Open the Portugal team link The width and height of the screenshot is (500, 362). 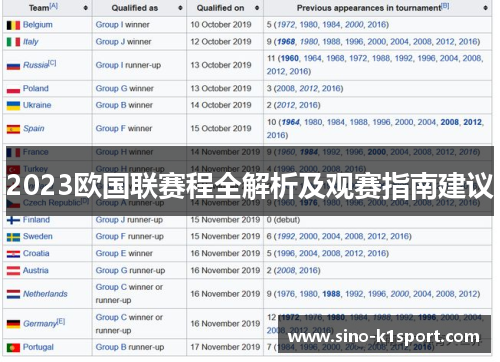pyautogui.click(x=38, y=347)
